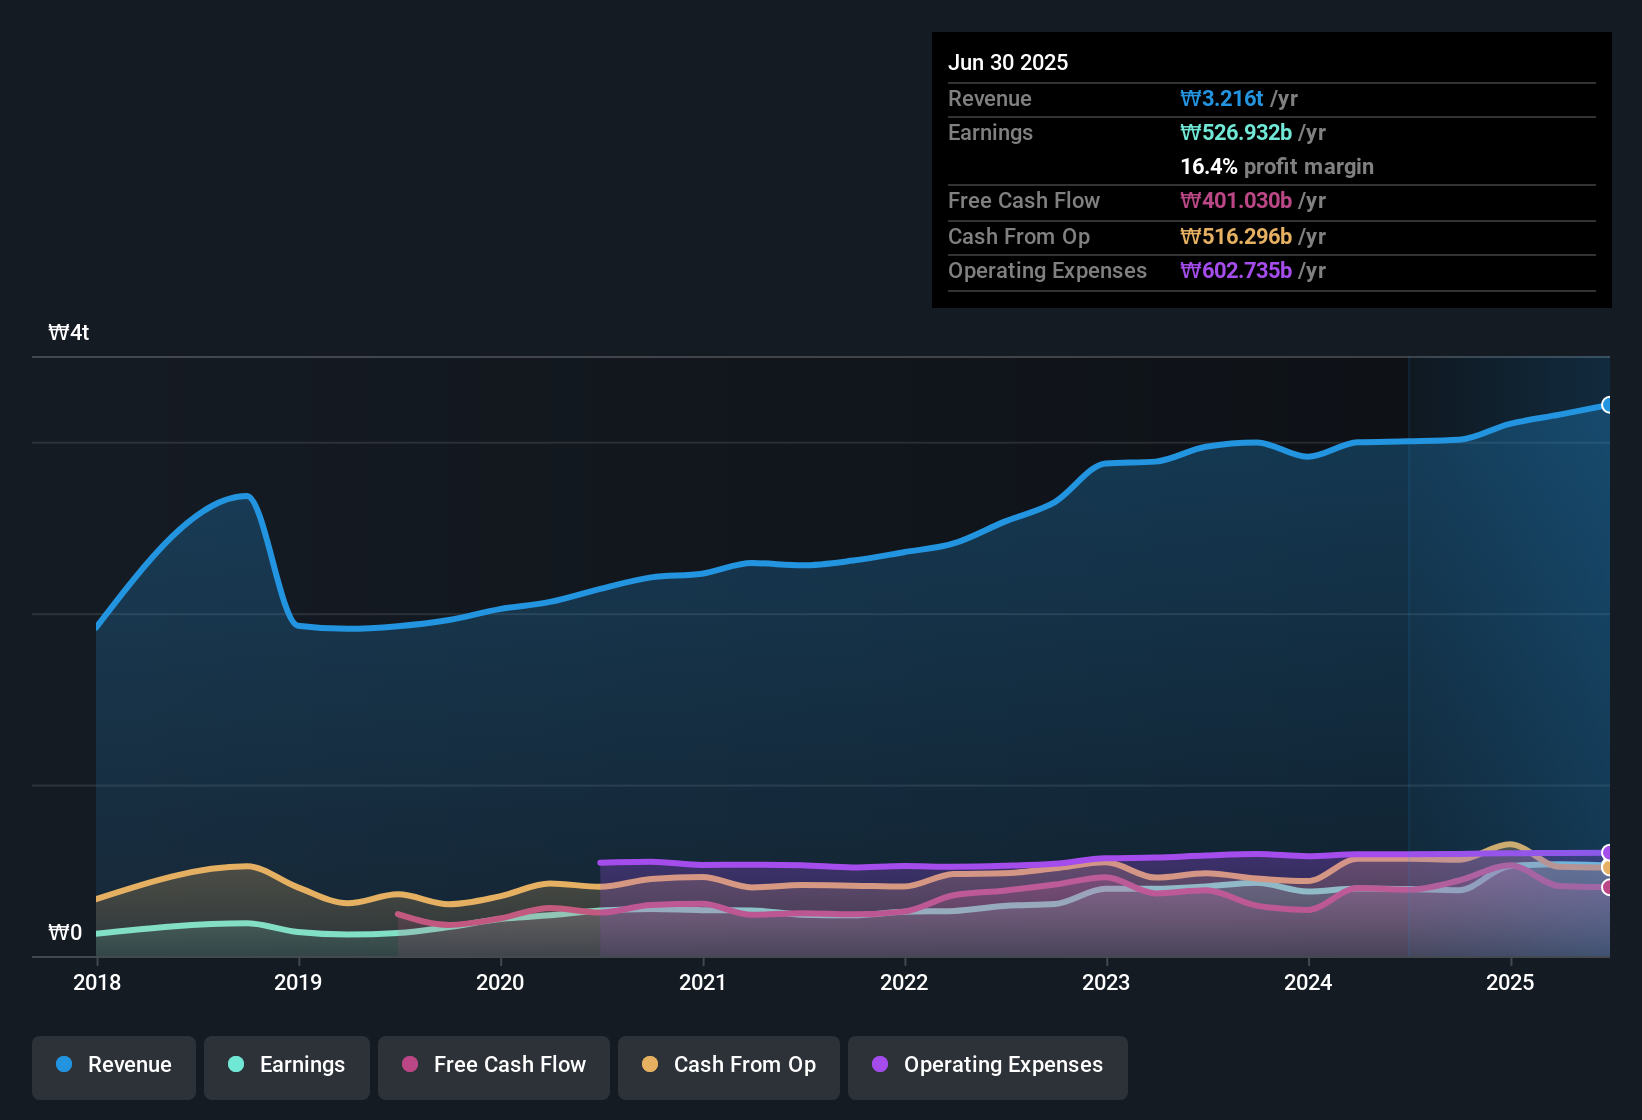Click the blue Revenue legend dot
1642x1120 pixels.
[x=63, y=1065]
